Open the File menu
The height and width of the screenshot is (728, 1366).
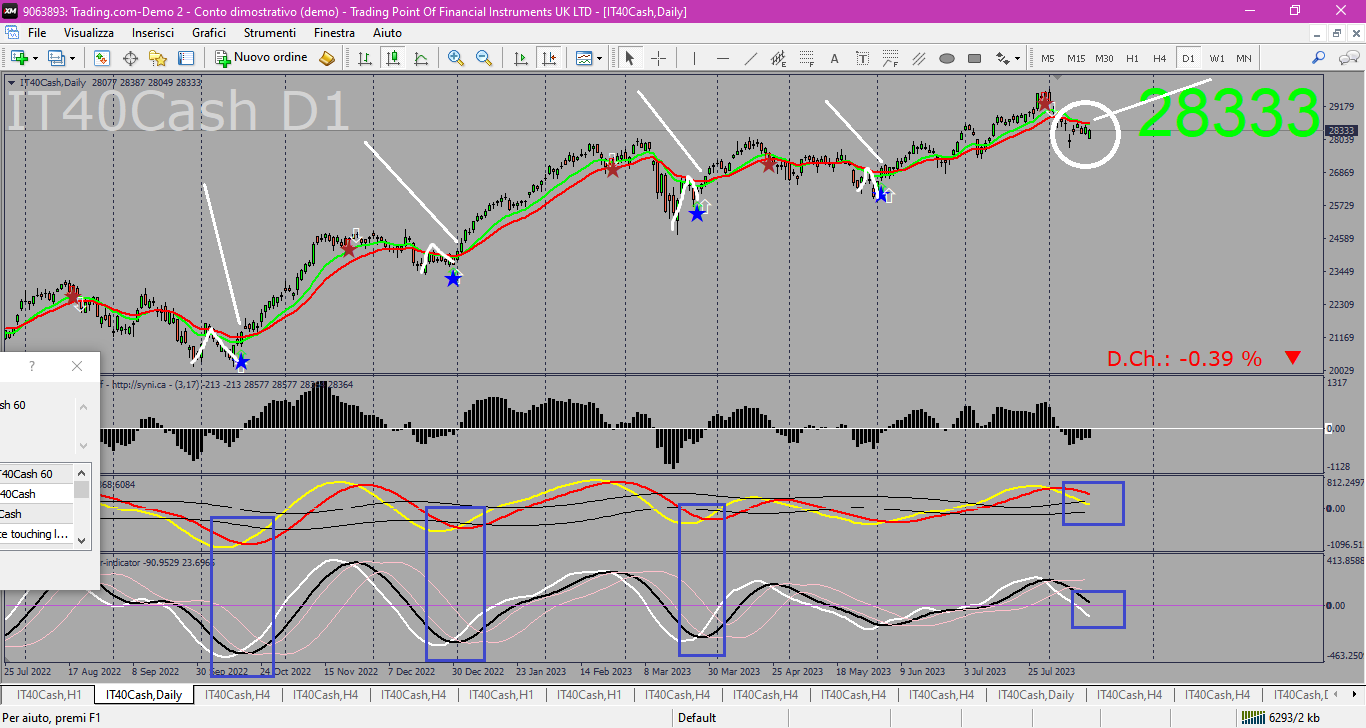tap(37, 33)
